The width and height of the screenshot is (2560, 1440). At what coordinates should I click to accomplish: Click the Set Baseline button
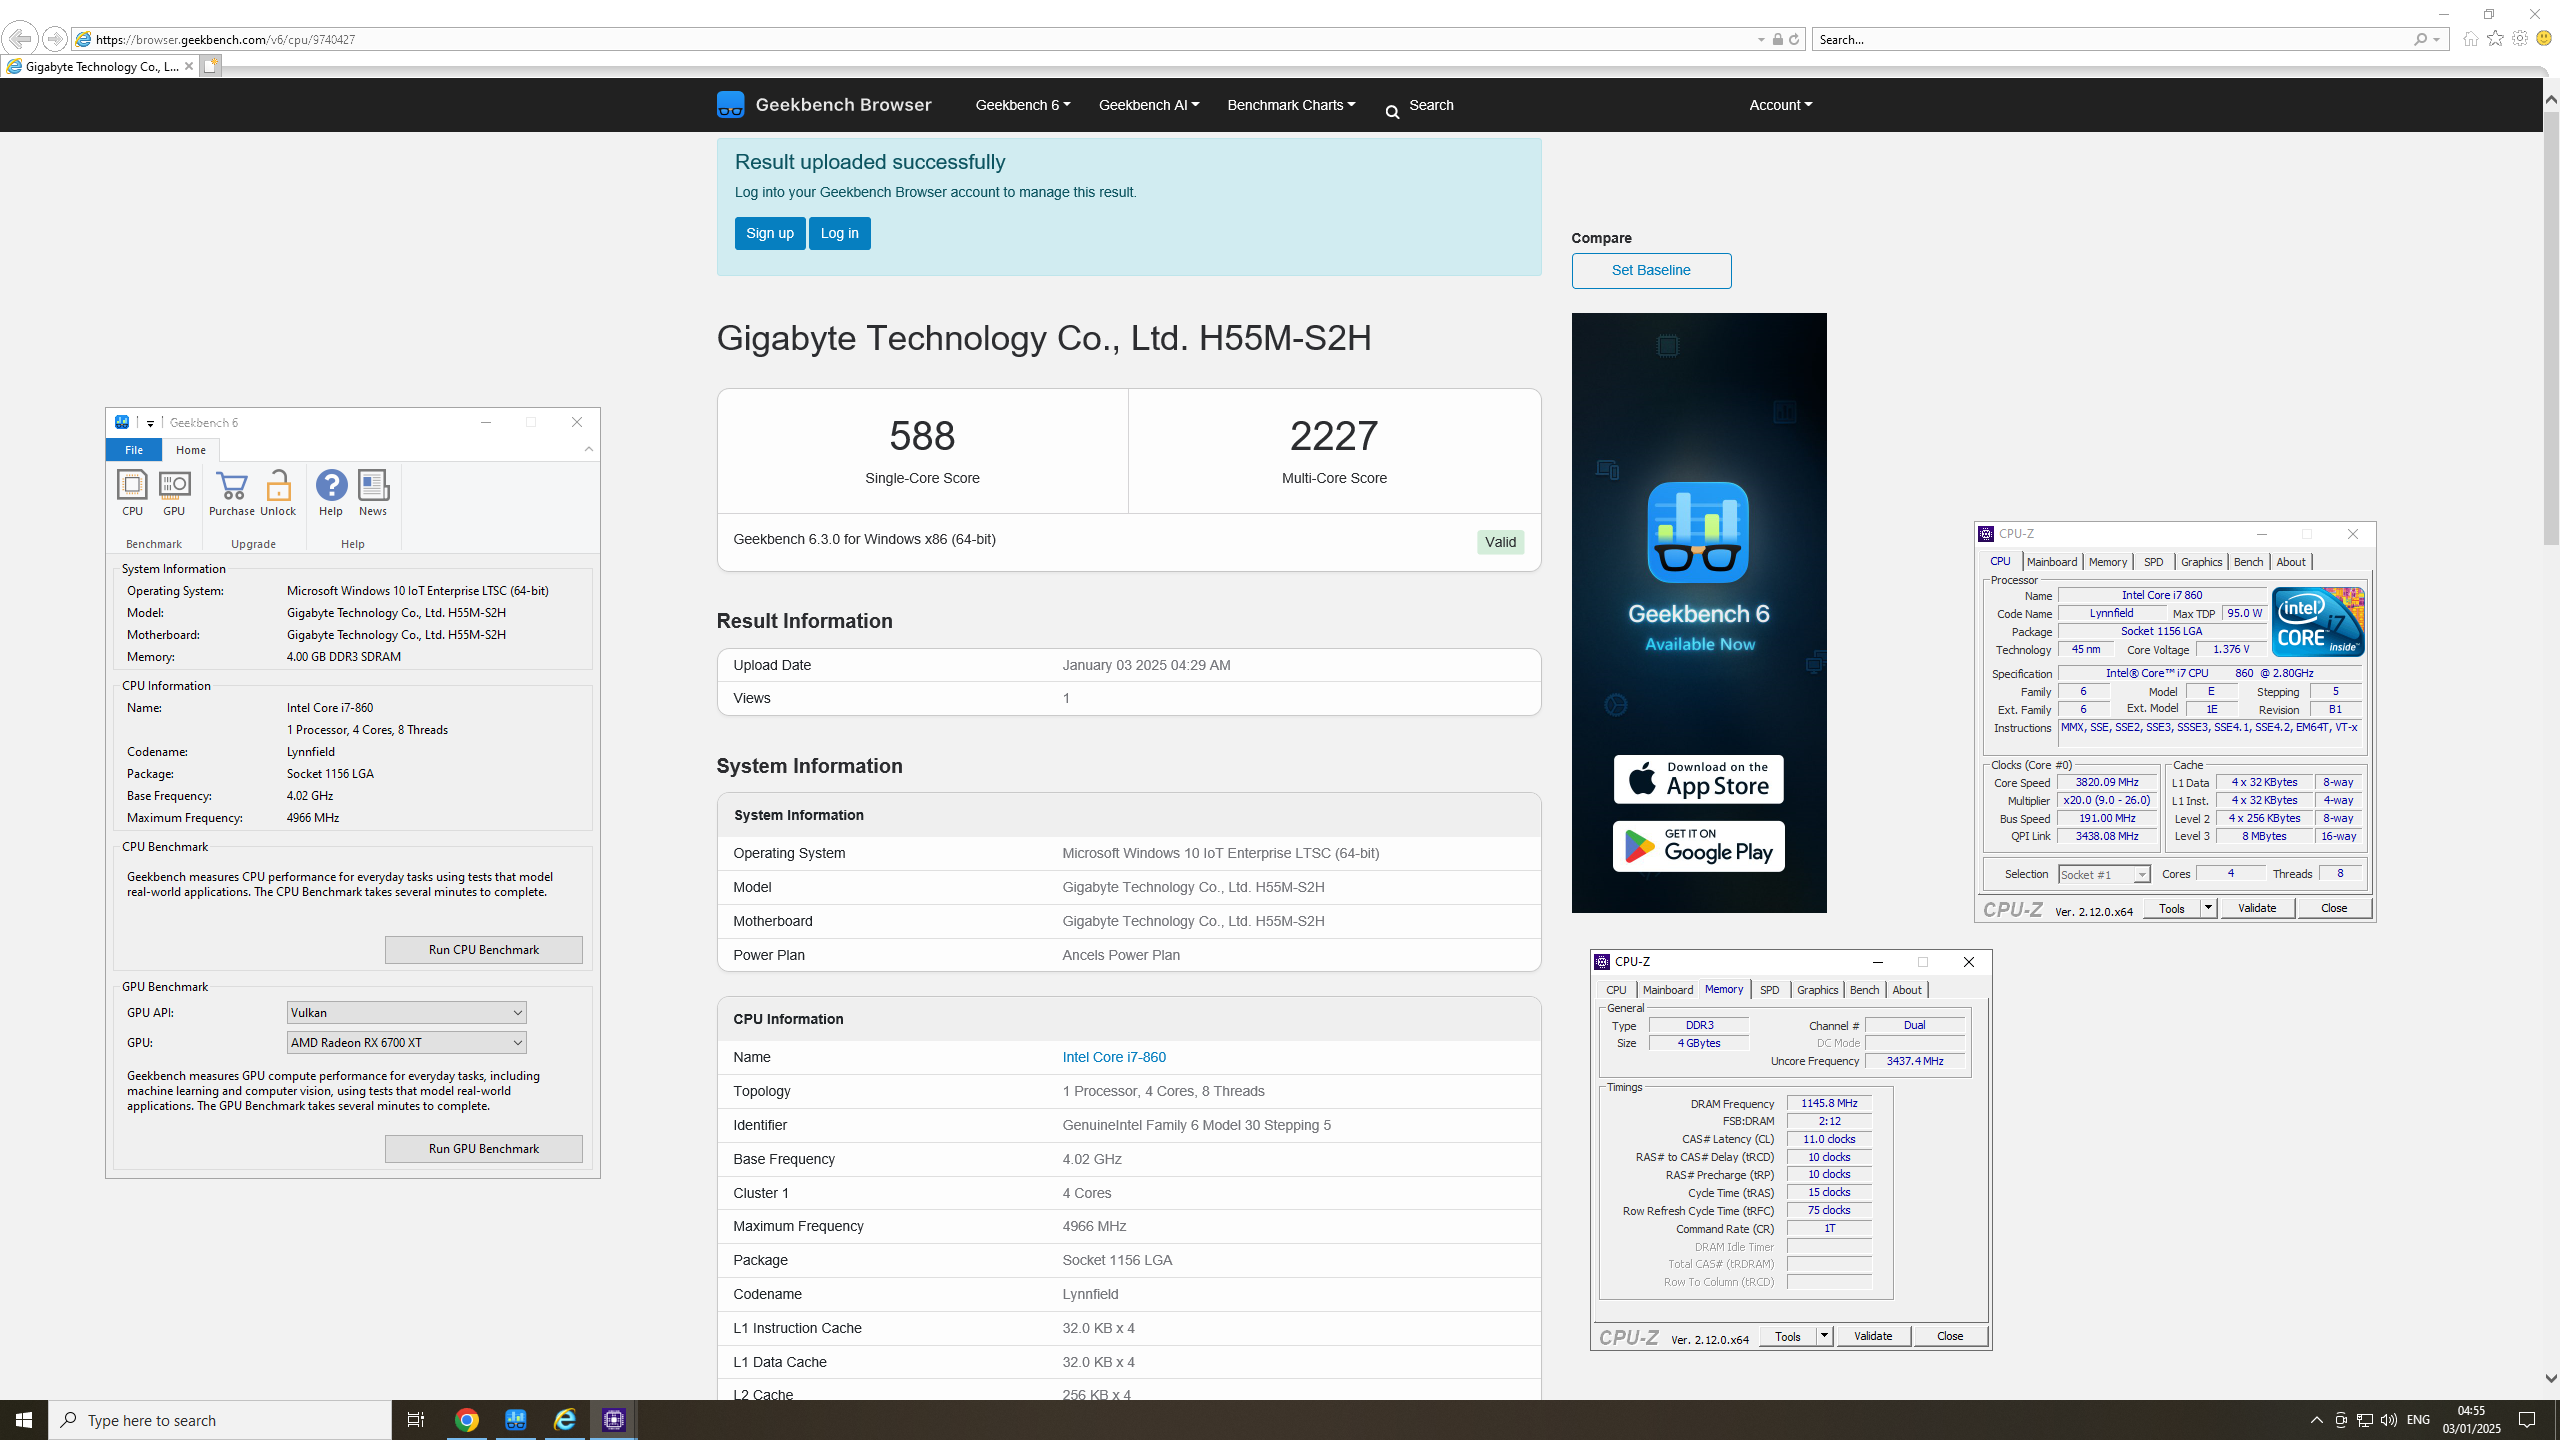pyautogui.click(x=1651, y=270)
